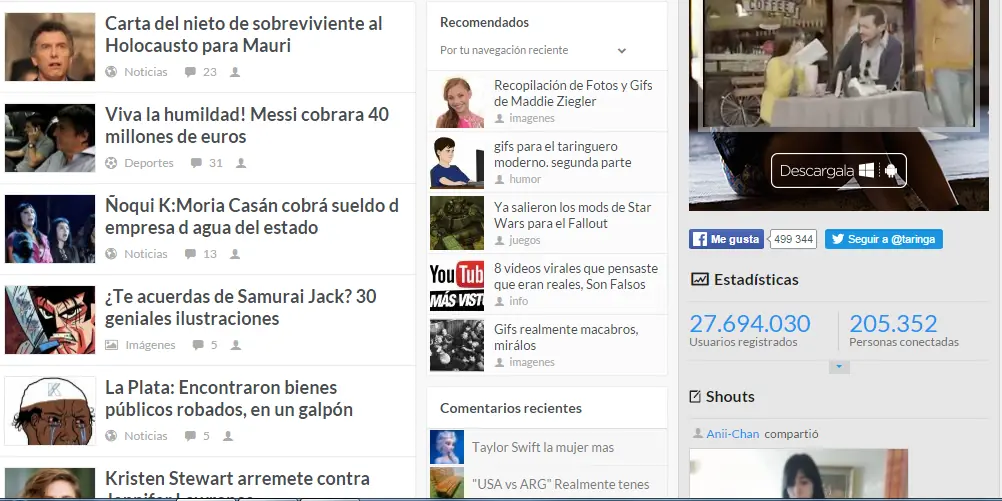The image size is (1002, 501).
Task: Open the Anii-Chan shared shout image
Action: pos(798,474)
